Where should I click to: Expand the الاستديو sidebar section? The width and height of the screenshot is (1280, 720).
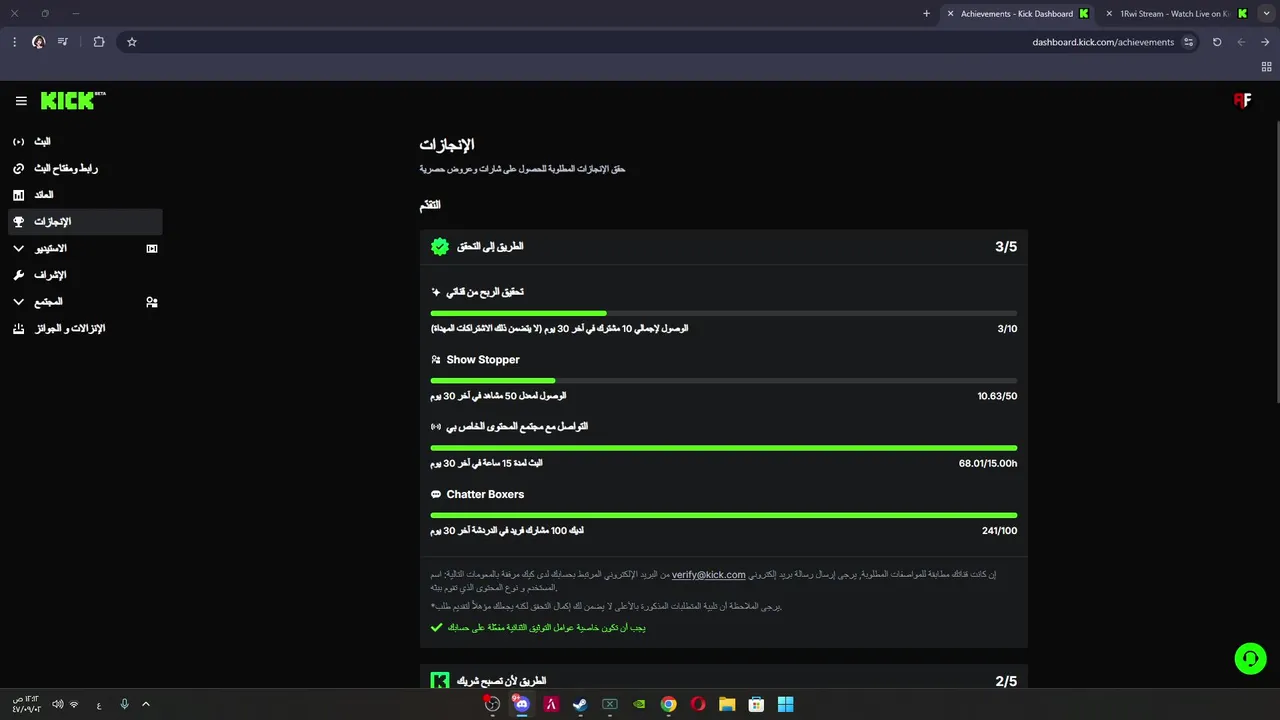click(x=18, y=248)
